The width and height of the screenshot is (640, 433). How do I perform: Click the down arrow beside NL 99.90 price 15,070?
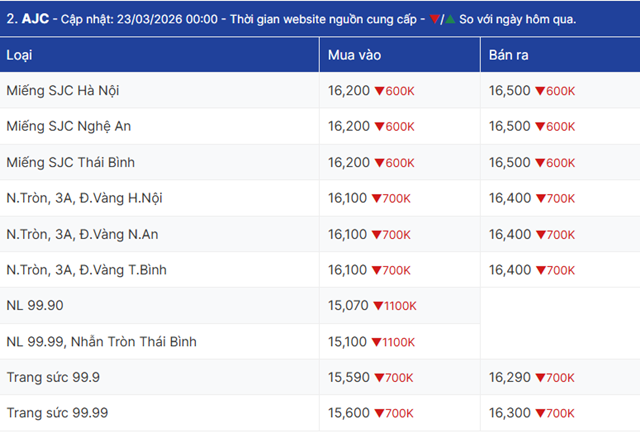tap(379, 306)
